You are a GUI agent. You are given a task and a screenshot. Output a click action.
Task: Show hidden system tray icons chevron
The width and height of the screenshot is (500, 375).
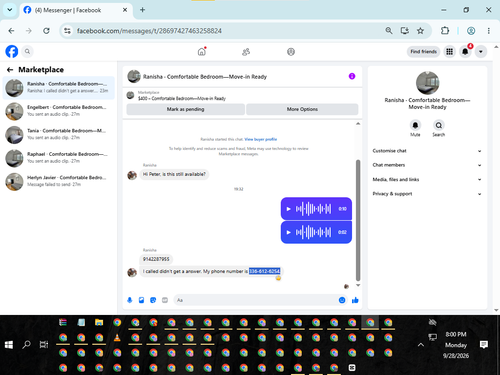point(421,345)
